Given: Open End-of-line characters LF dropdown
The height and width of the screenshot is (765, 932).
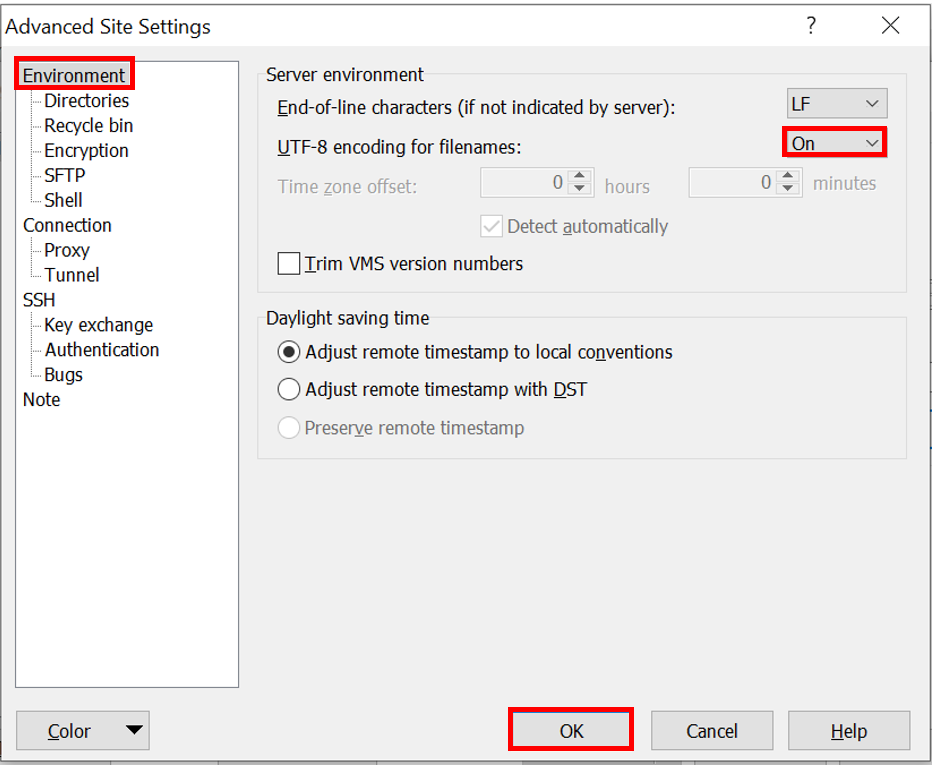Looking at the screenshot, I should tap(836, 104).
